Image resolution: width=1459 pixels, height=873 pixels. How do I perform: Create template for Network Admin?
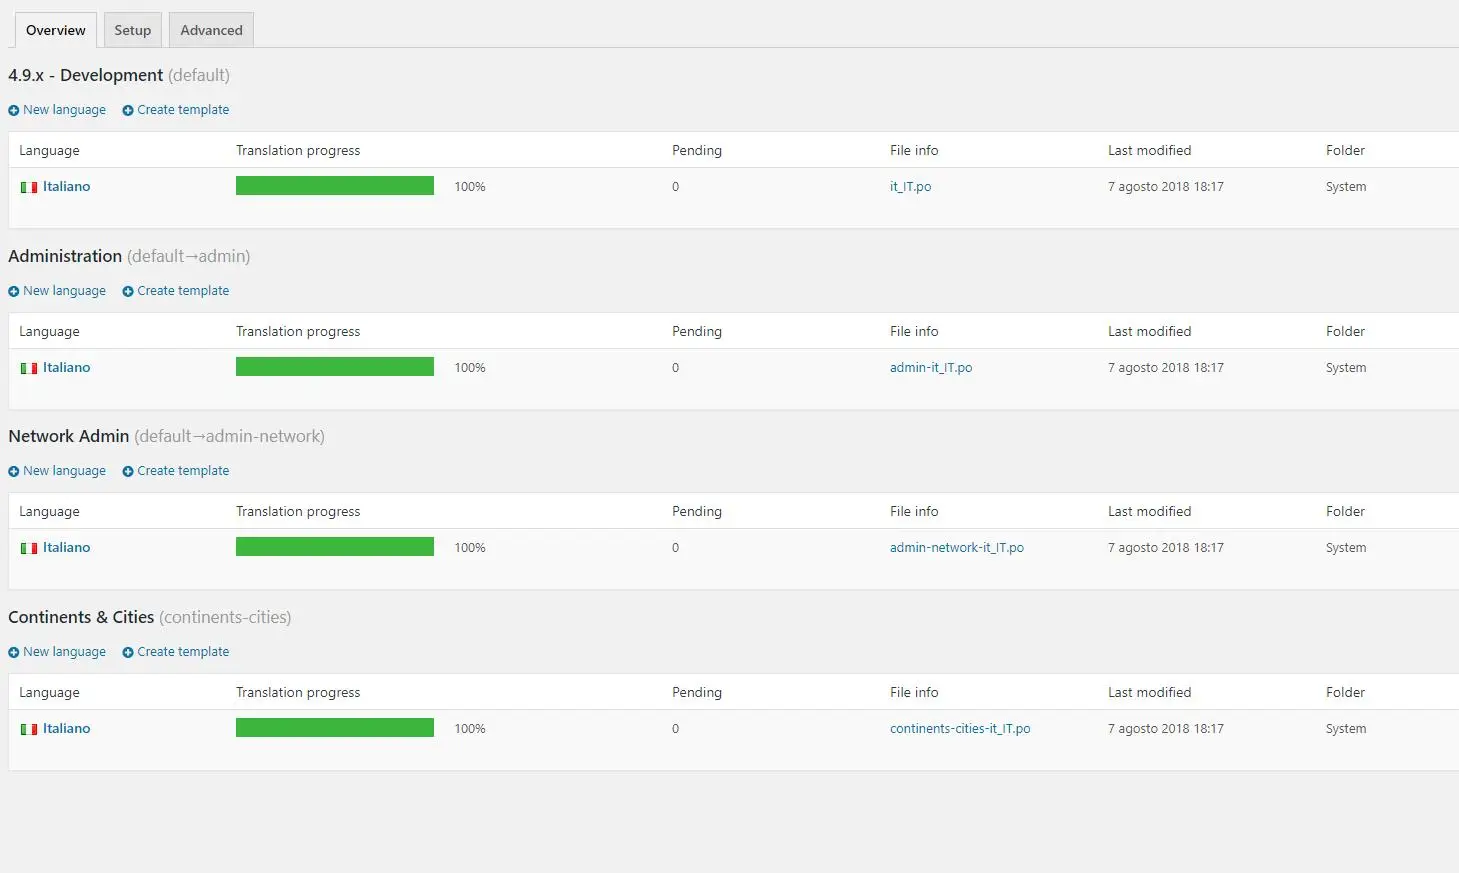click(176, 471)
